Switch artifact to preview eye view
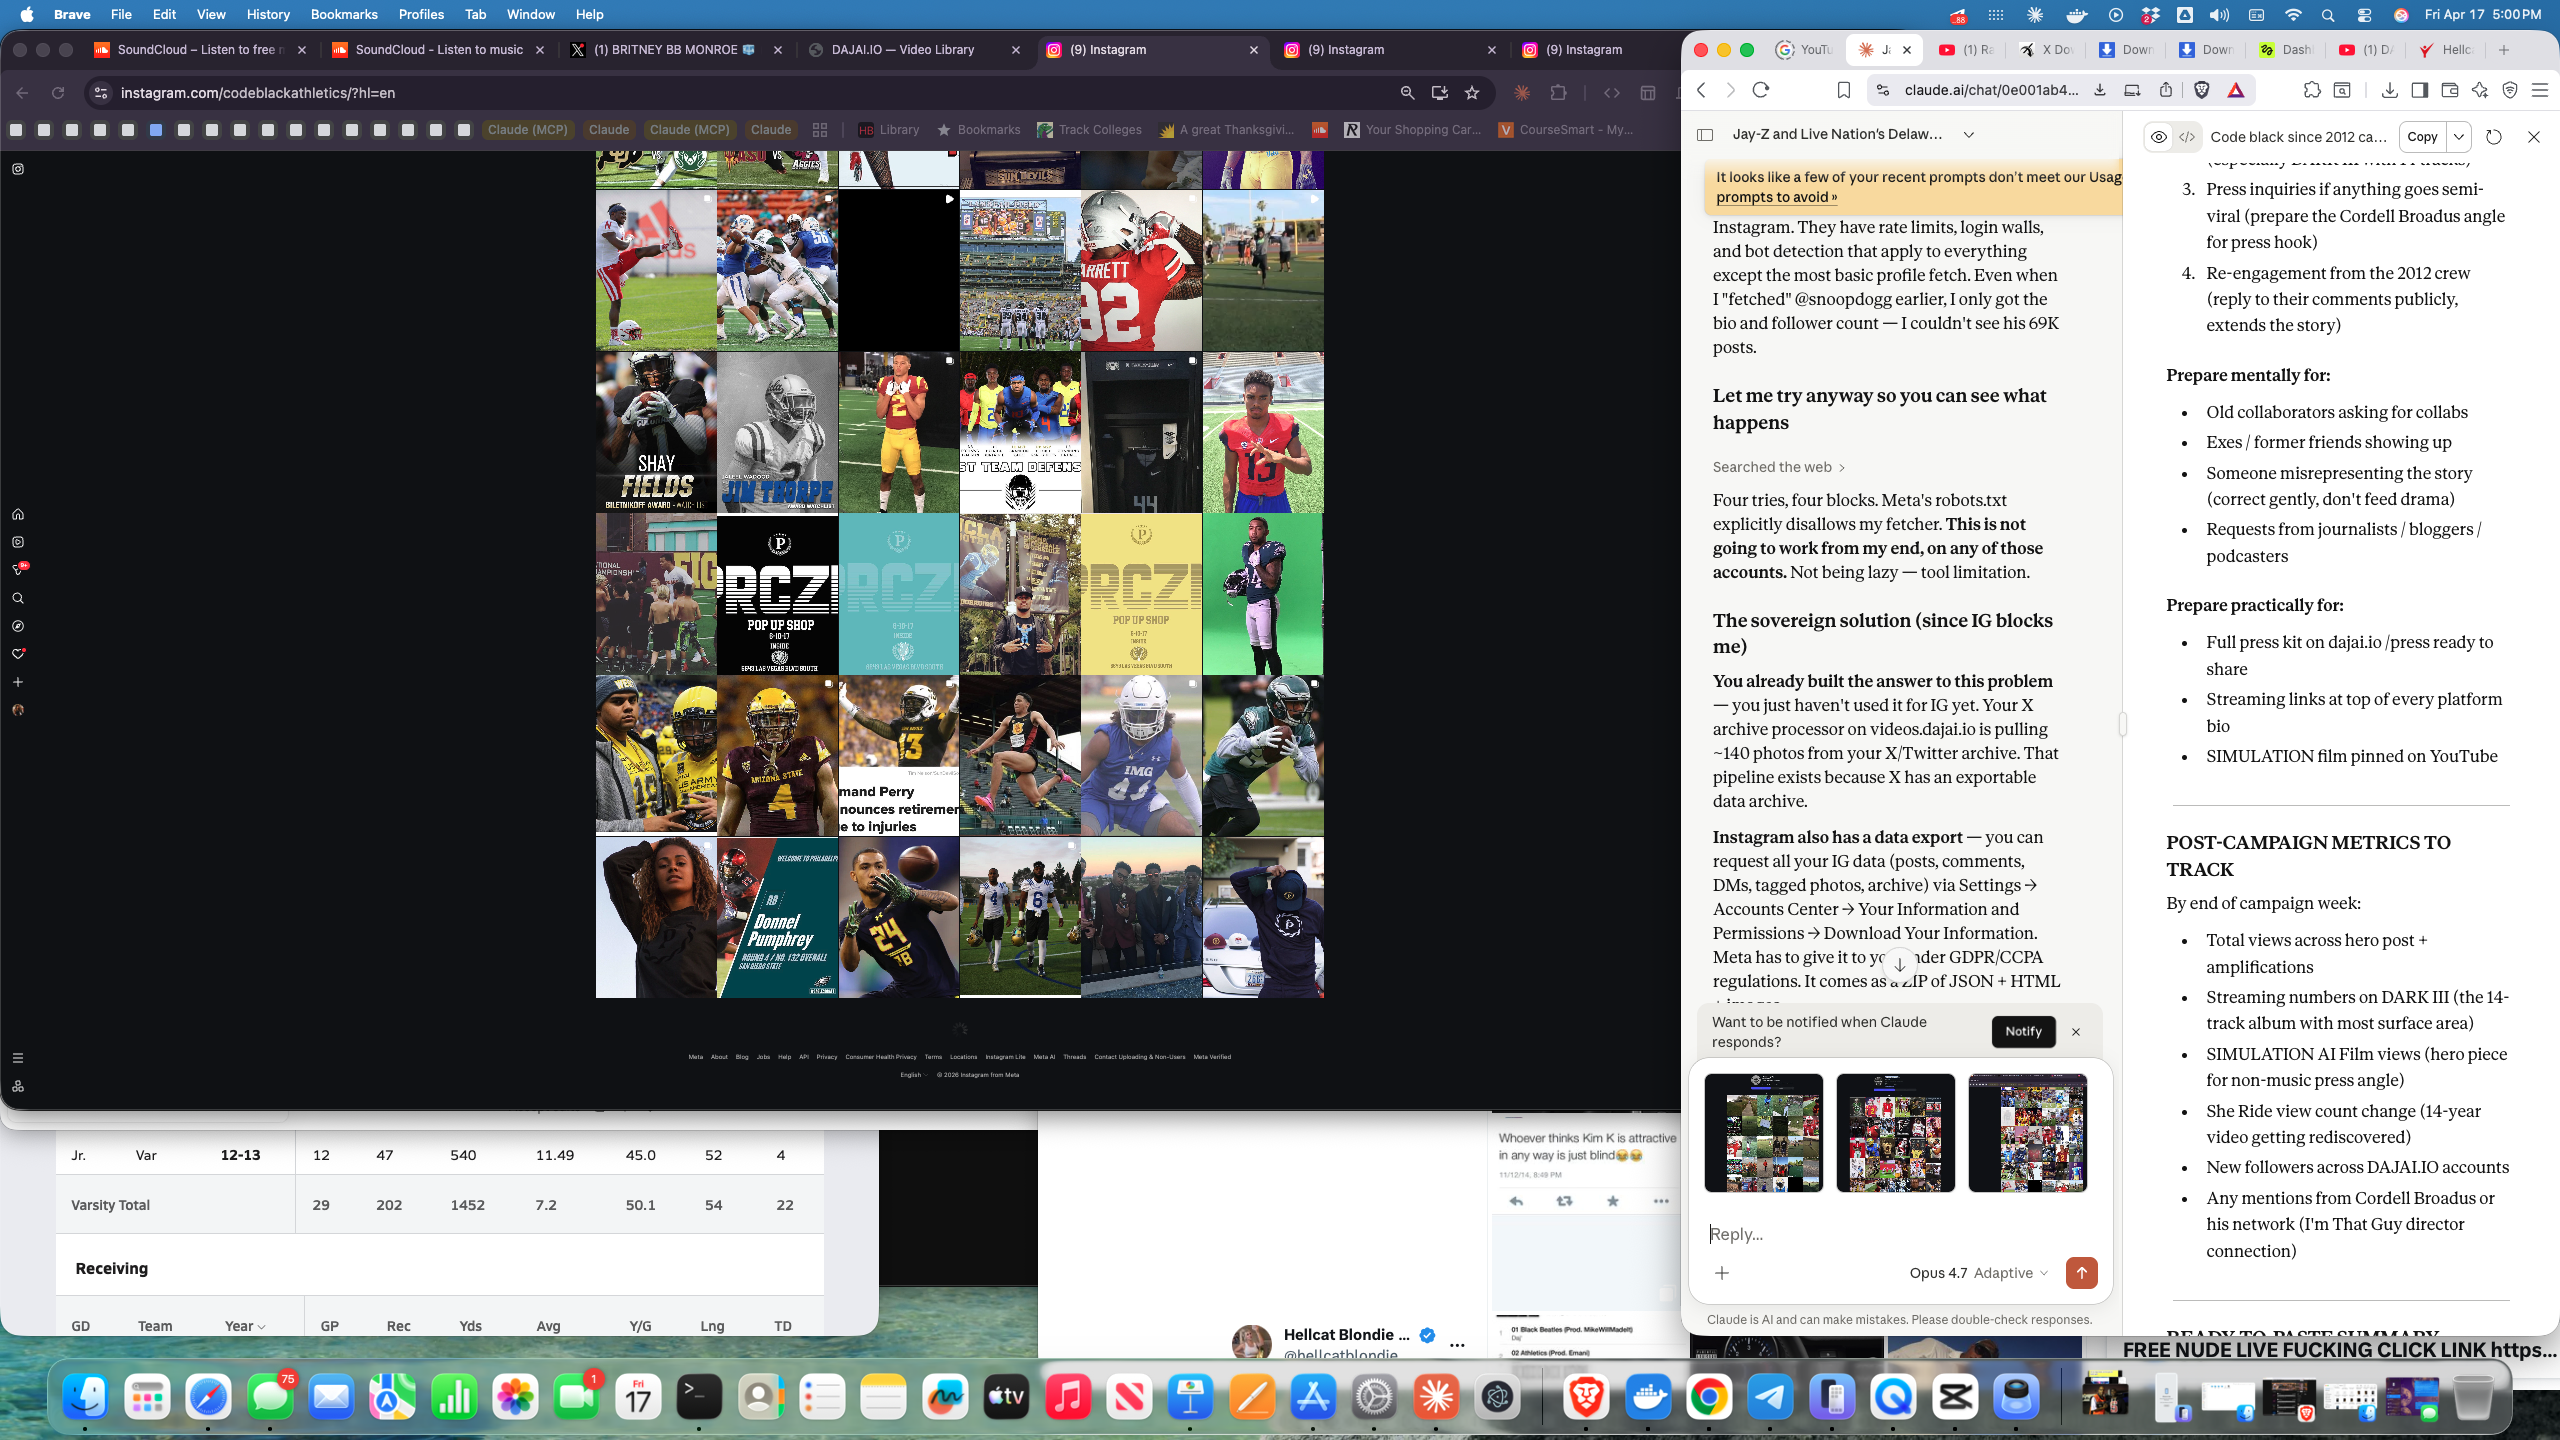Screen dimensions: 2560x1440 pos(2159,137)
